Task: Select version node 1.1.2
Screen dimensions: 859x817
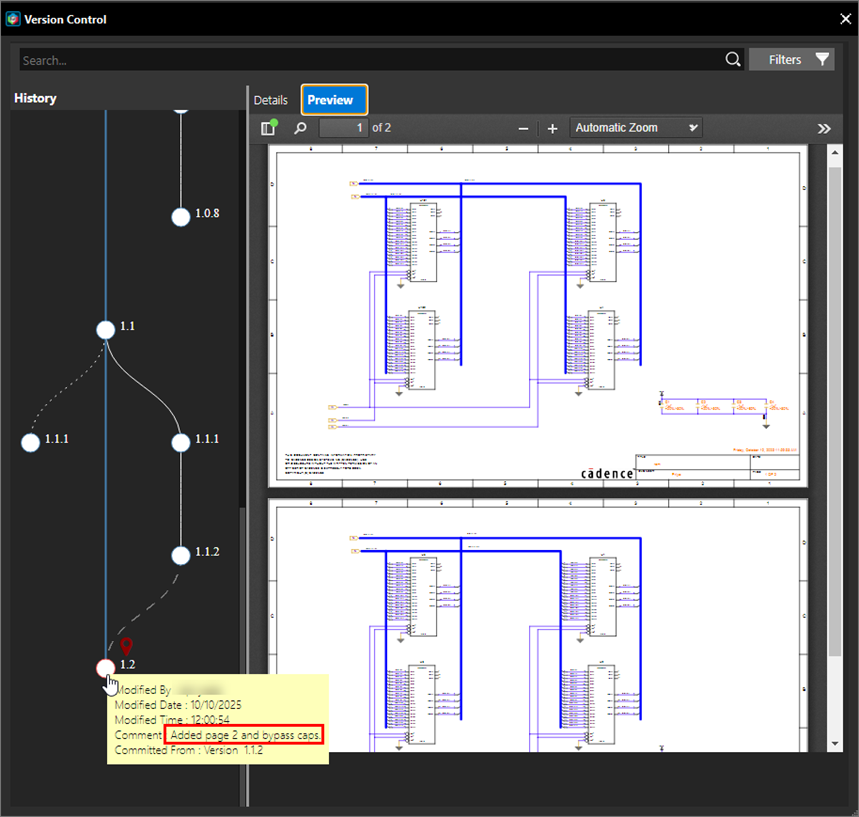Action: (x=180, y=555)
